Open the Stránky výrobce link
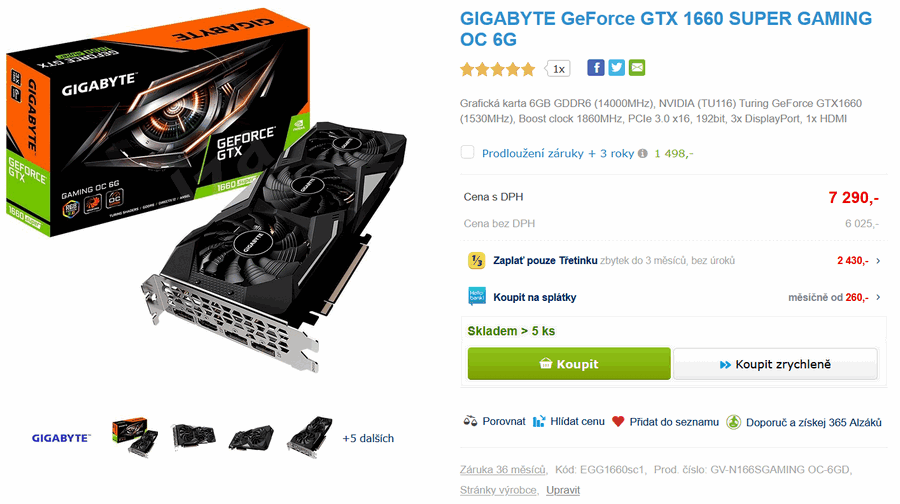This screenshot has width=900, height=504. 498,490
